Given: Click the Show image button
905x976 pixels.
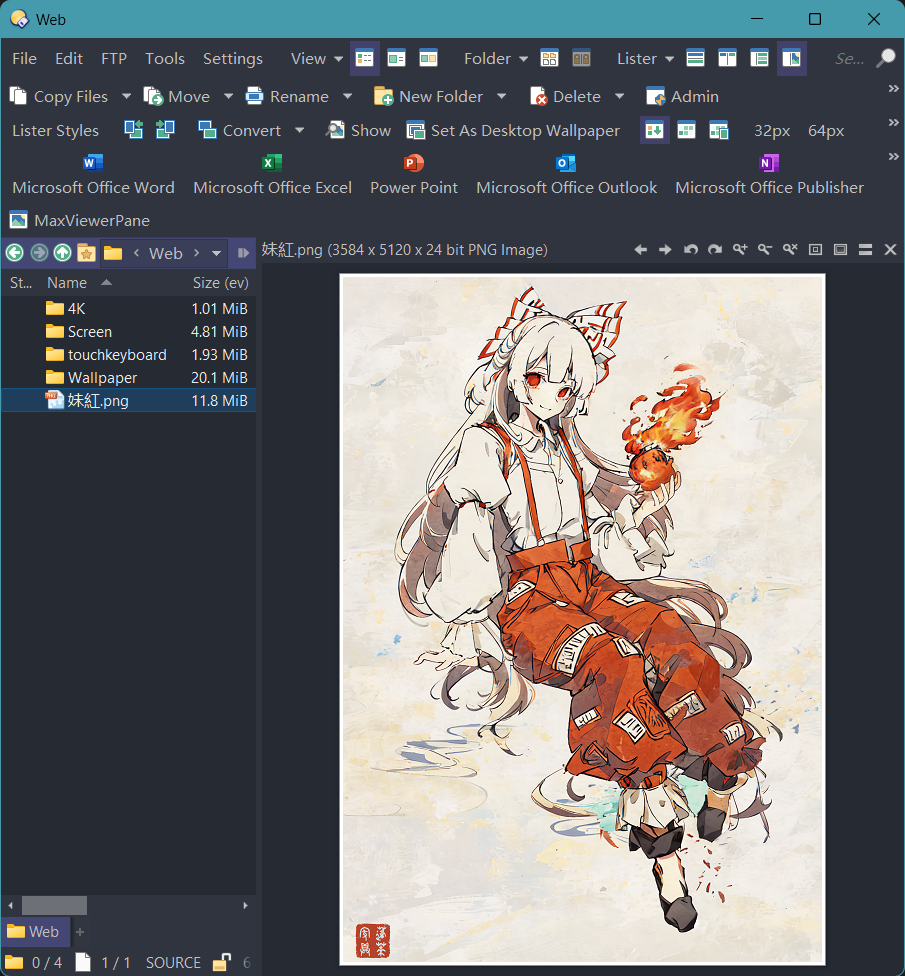Looking at the screenshot, I should click(x=359, y=131).
